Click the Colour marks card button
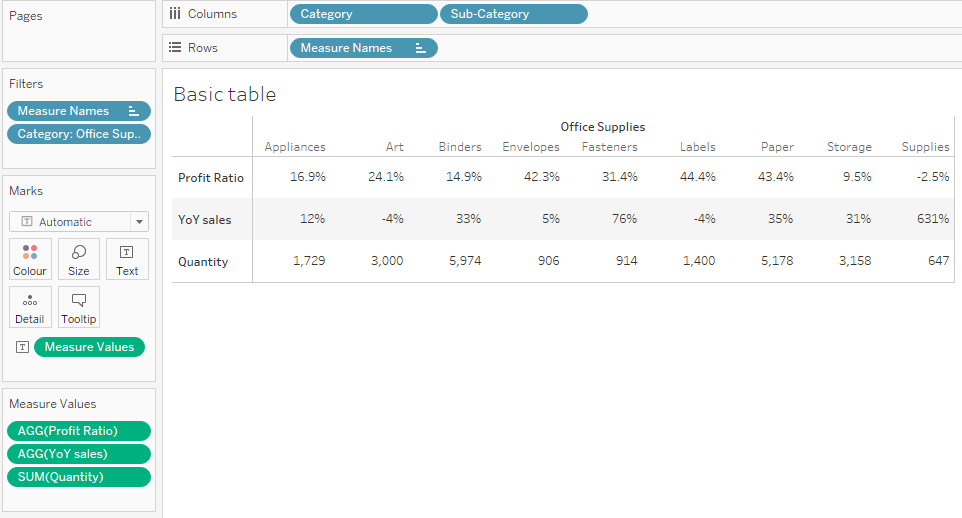The image size is (962, 518). pyautogui.click(x=30, y=259)
